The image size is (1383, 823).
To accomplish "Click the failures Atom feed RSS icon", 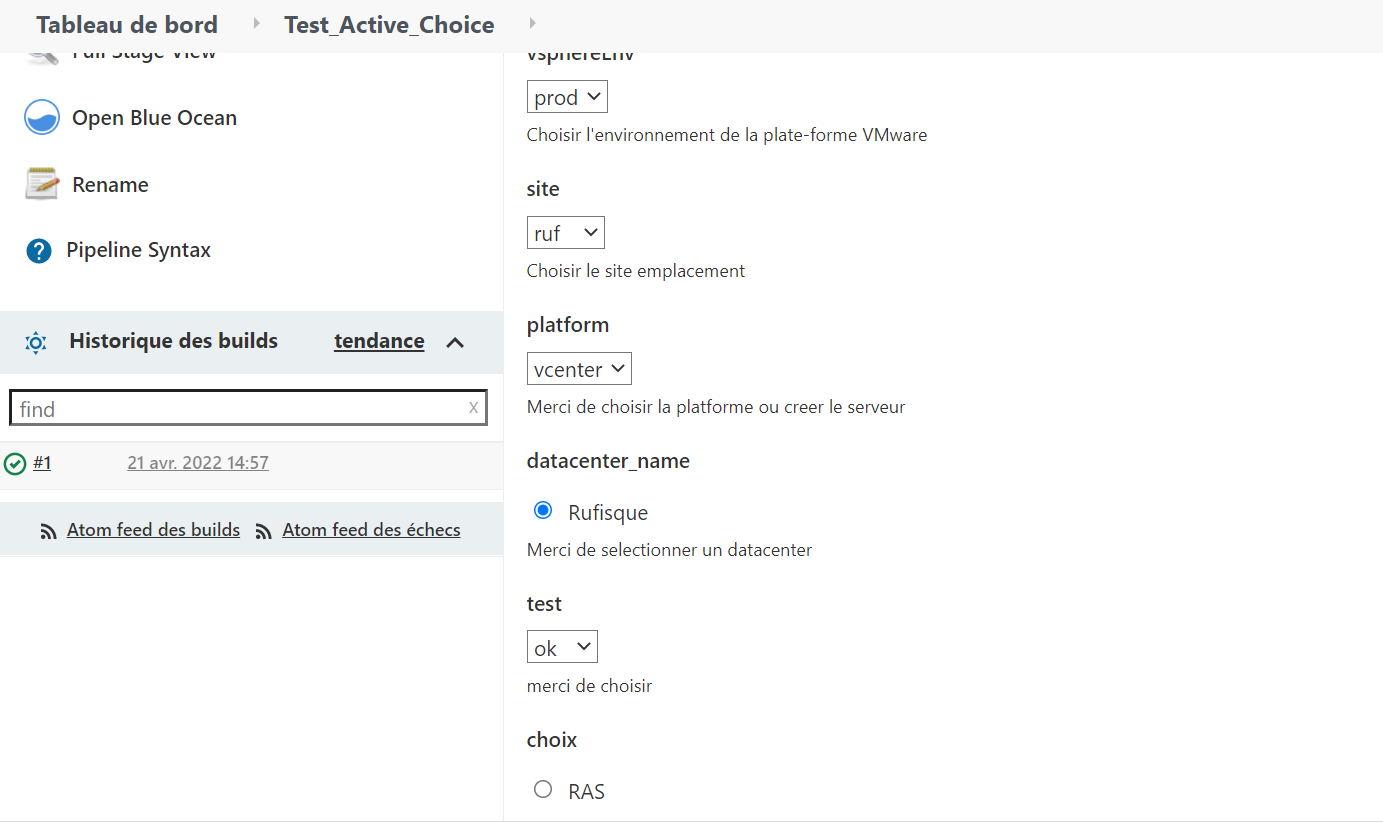I will [x=264, y=531].
